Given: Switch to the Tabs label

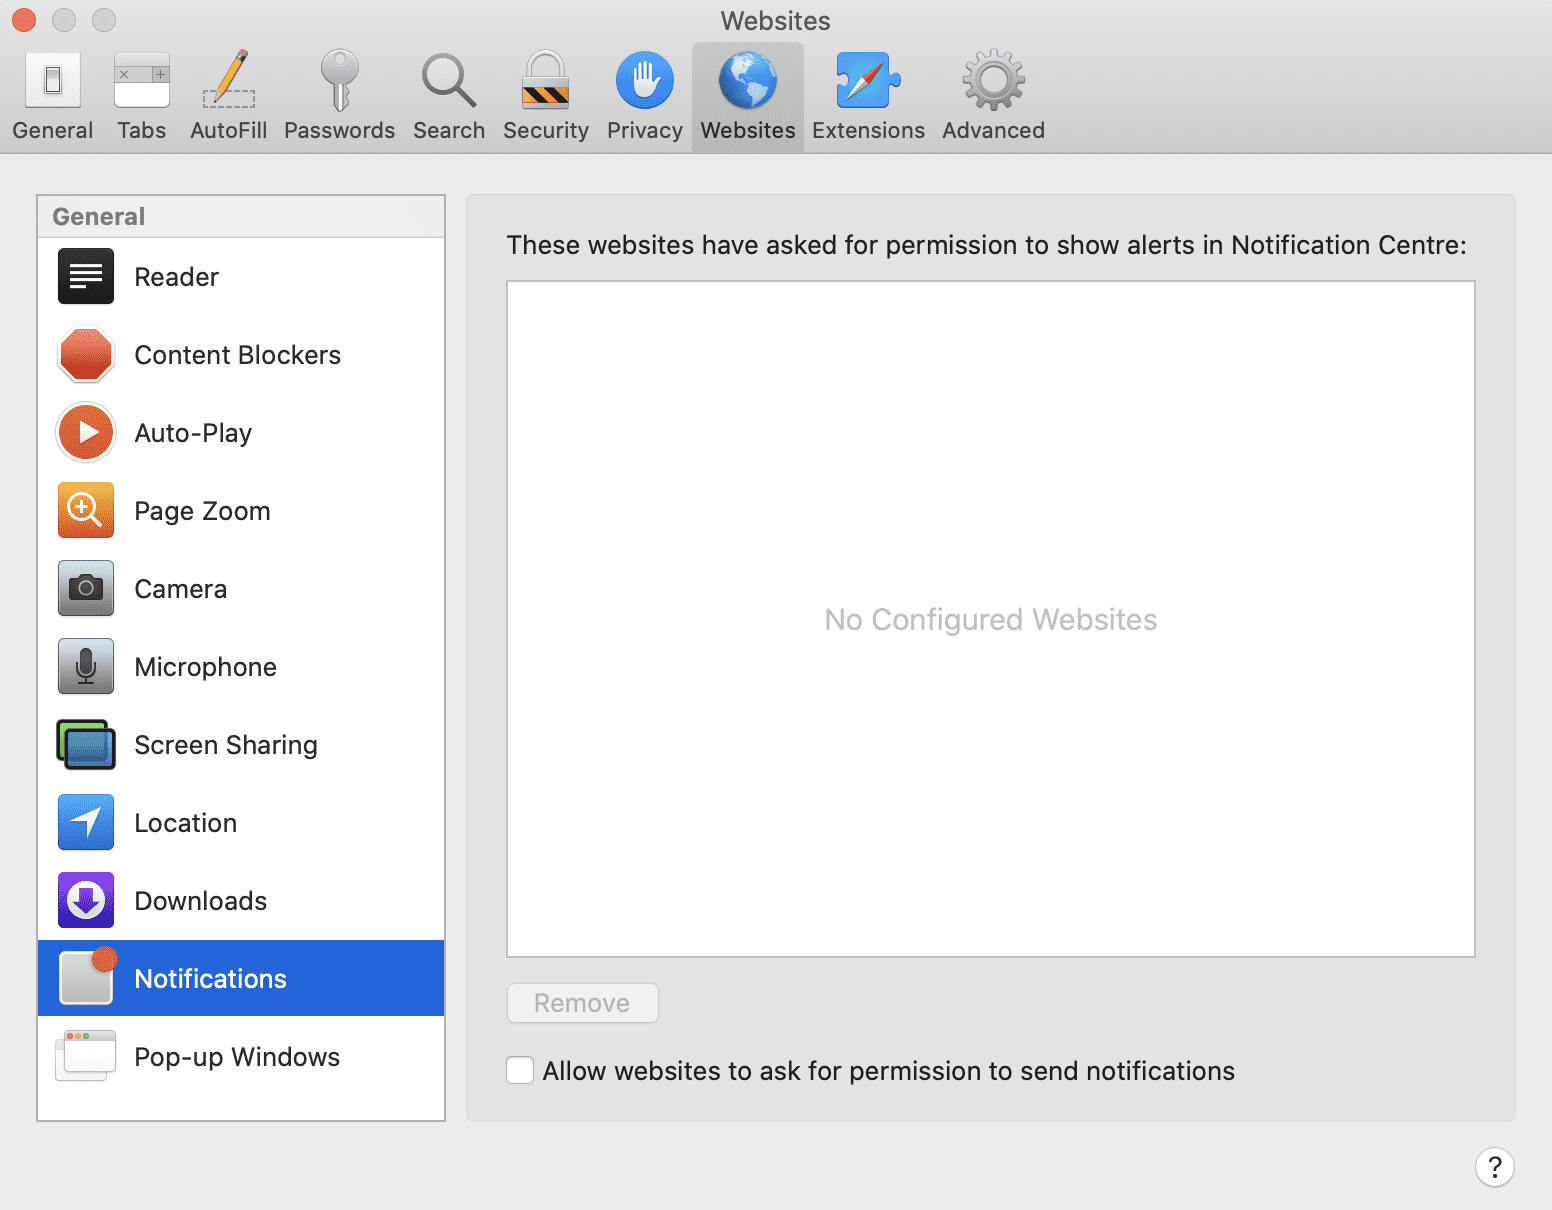Looking at the screenshot, I should click(x=142, y=130).
